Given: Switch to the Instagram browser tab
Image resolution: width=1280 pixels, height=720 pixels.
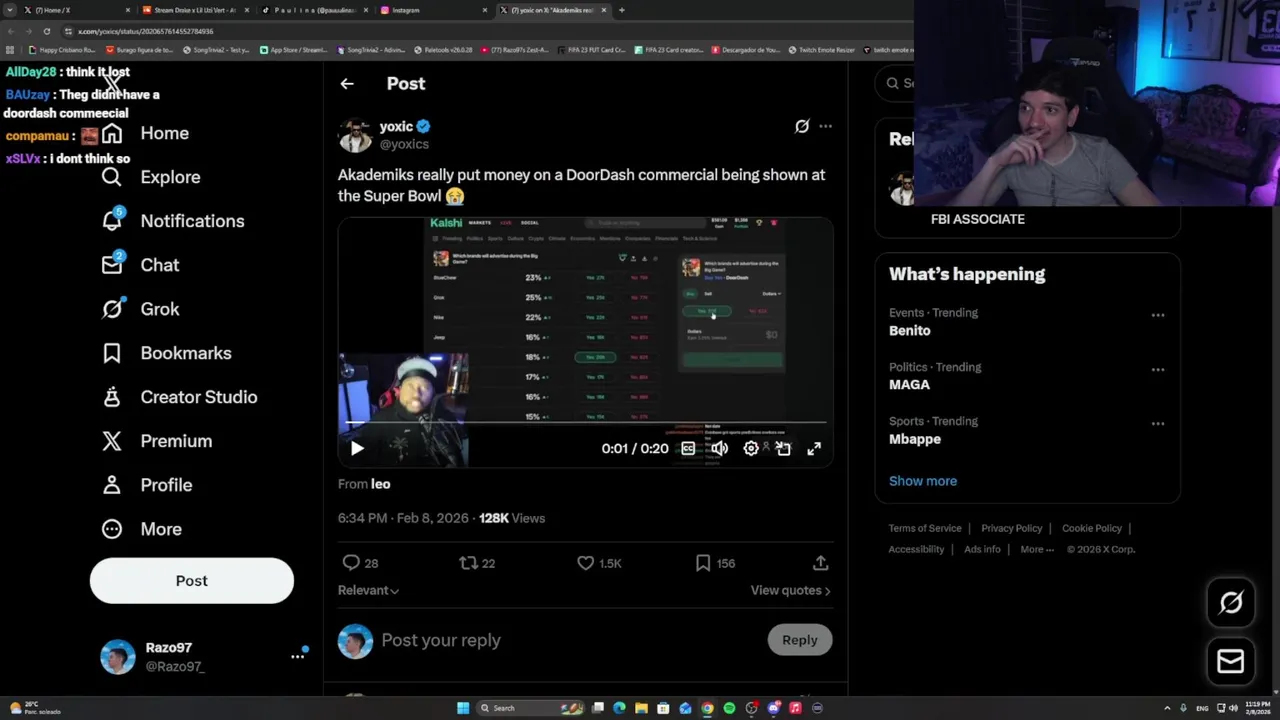Looking at the screenshot, I should click(x=433, y=10).
